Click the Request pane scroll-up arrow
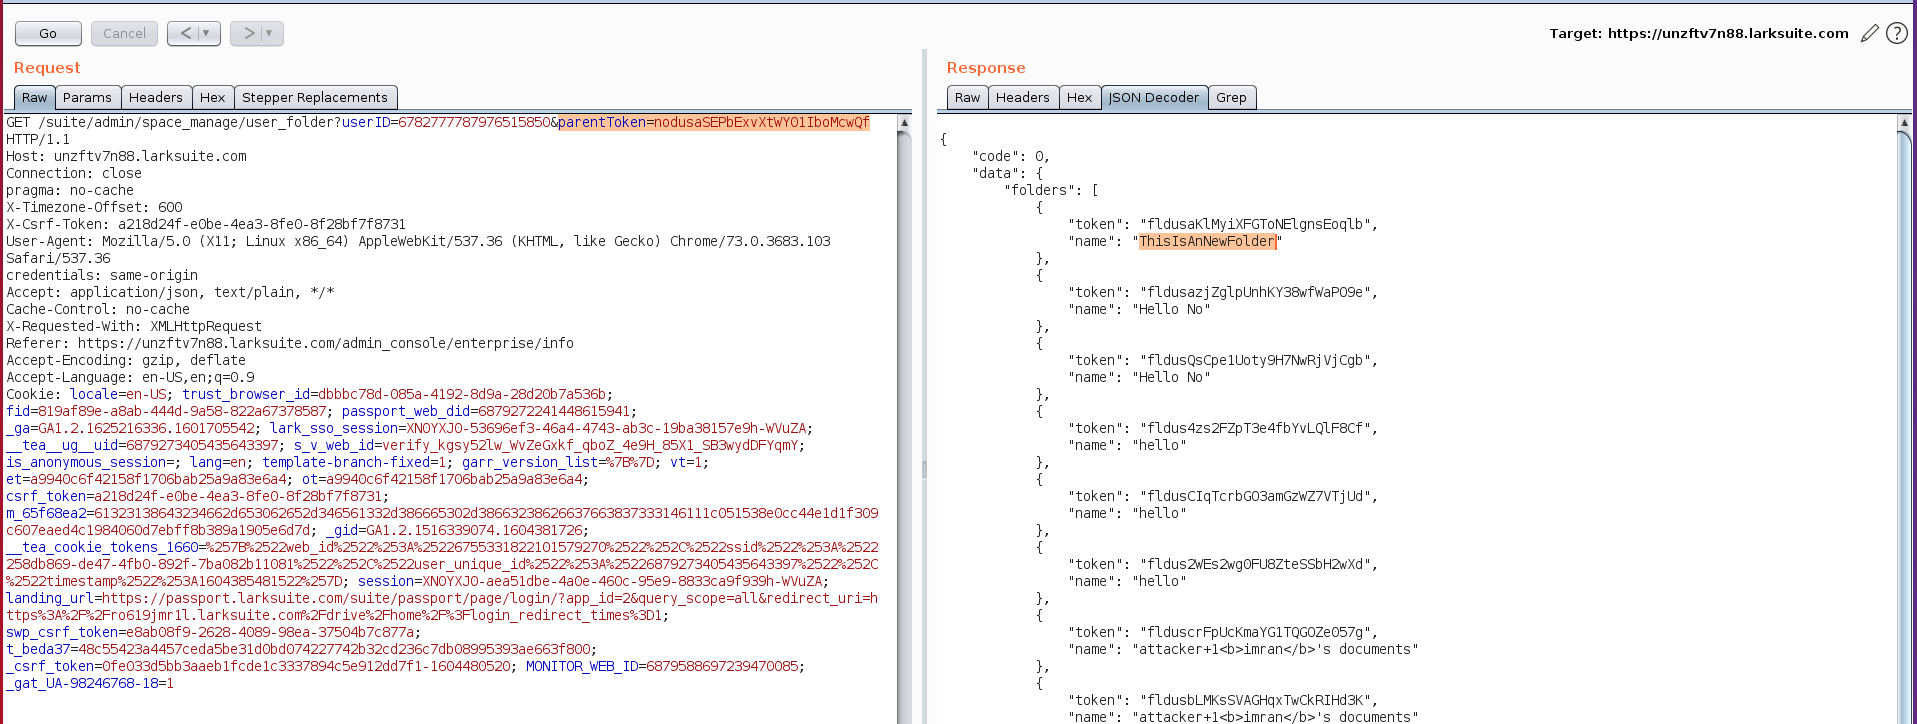The height and width of the screenshot is (724, 1917). 904,123
